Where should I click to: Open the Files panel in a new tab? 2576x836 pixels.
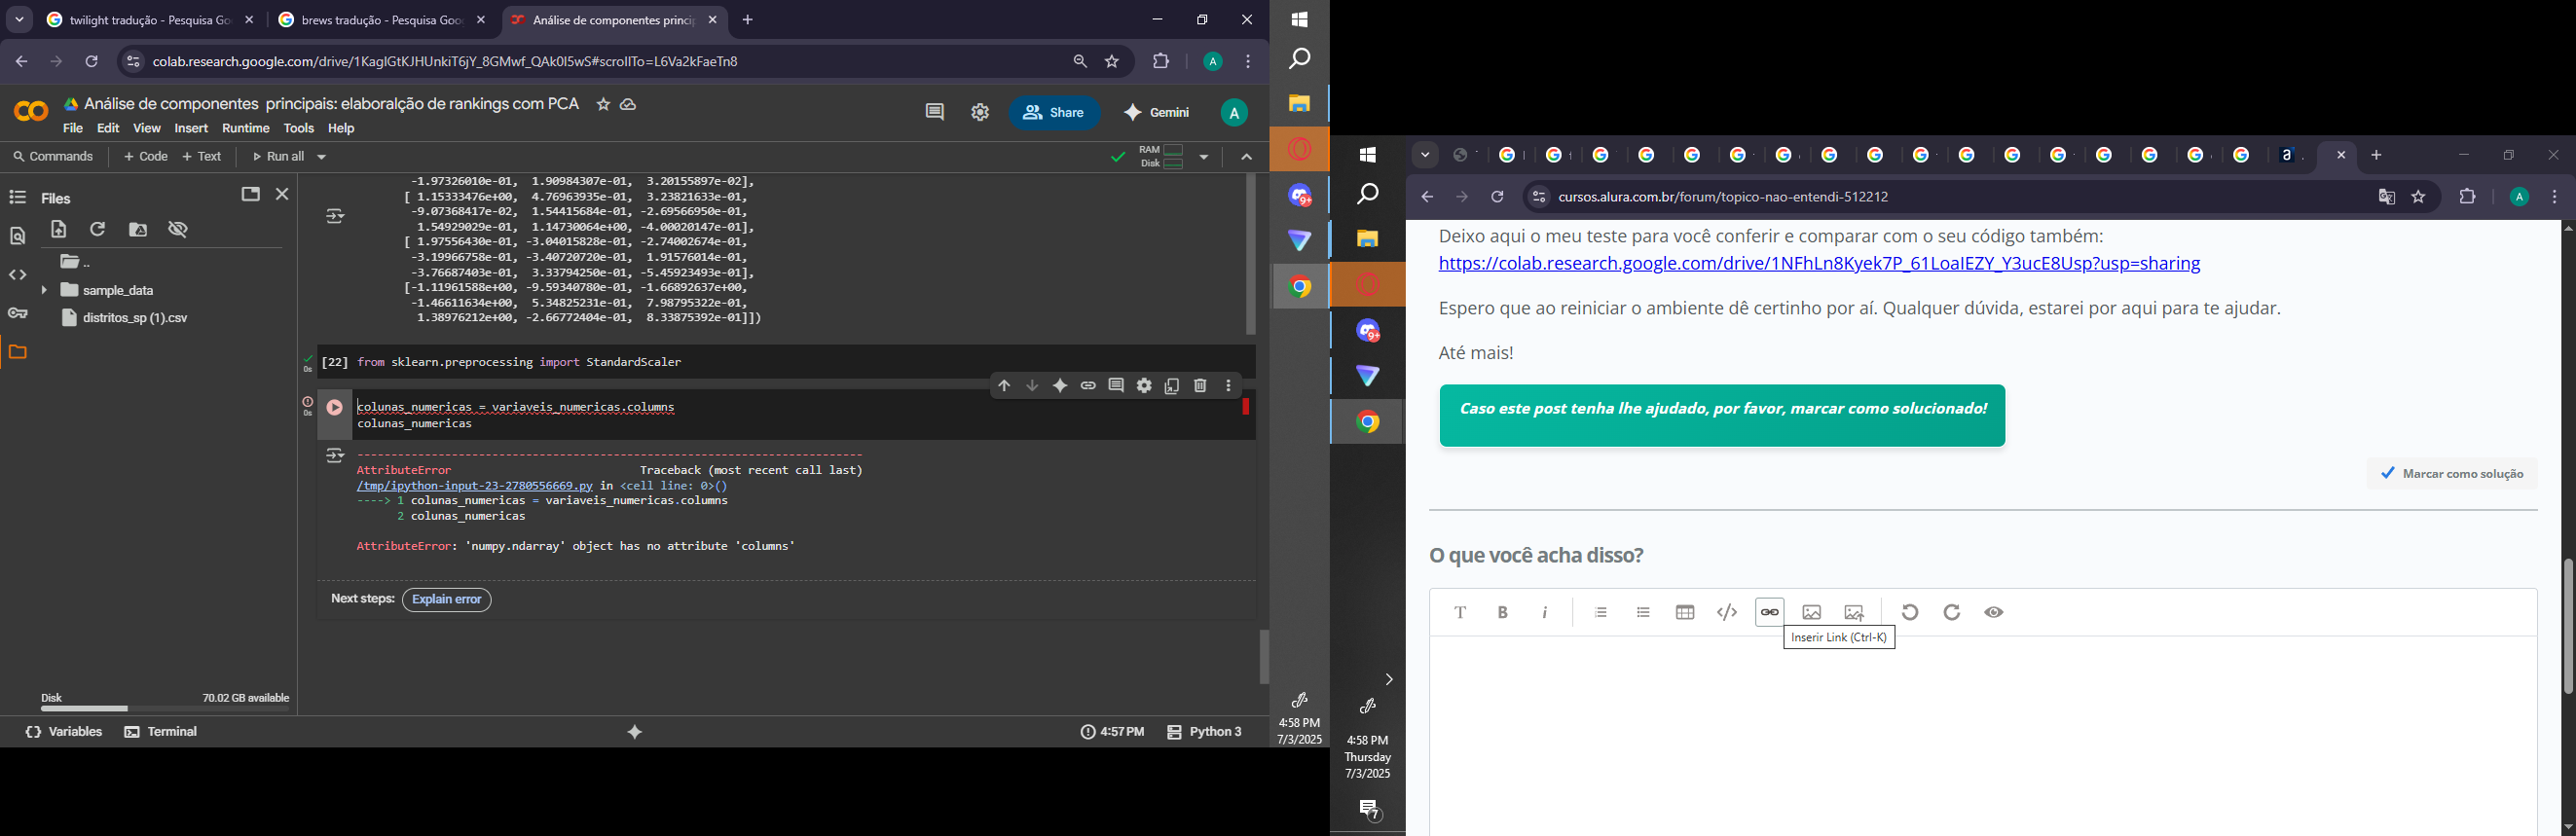click(x=250, y=194)
